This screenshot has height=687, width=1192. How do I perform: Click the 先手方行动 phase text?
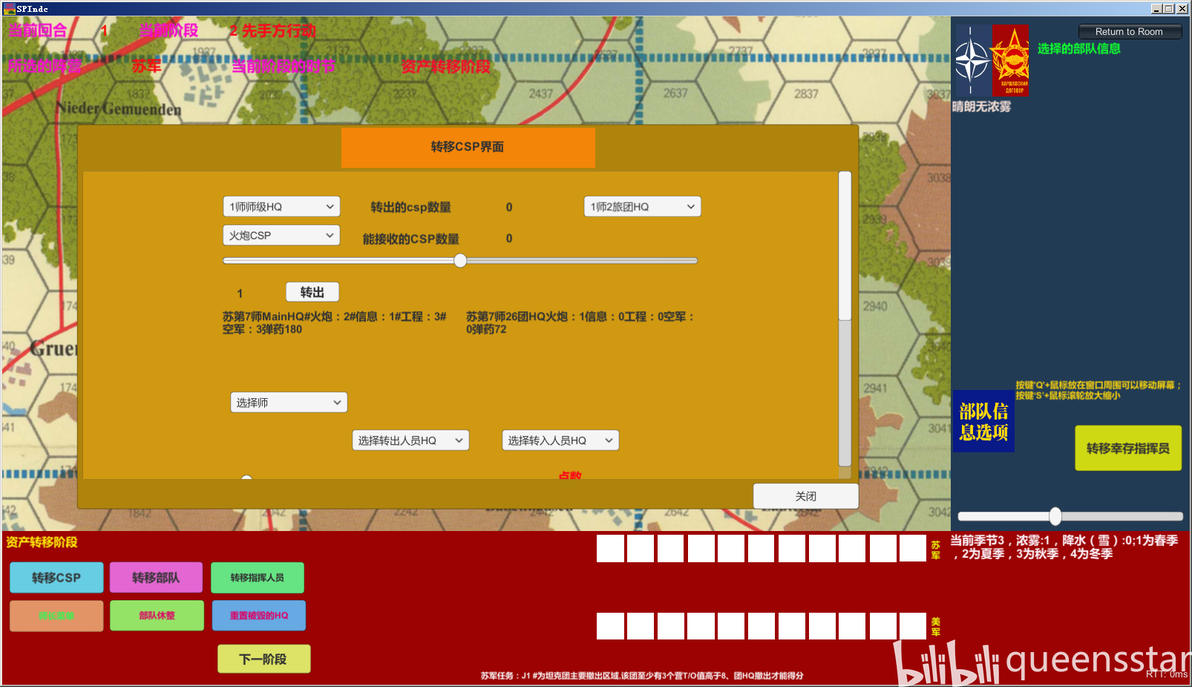click(x=278, y=31)
